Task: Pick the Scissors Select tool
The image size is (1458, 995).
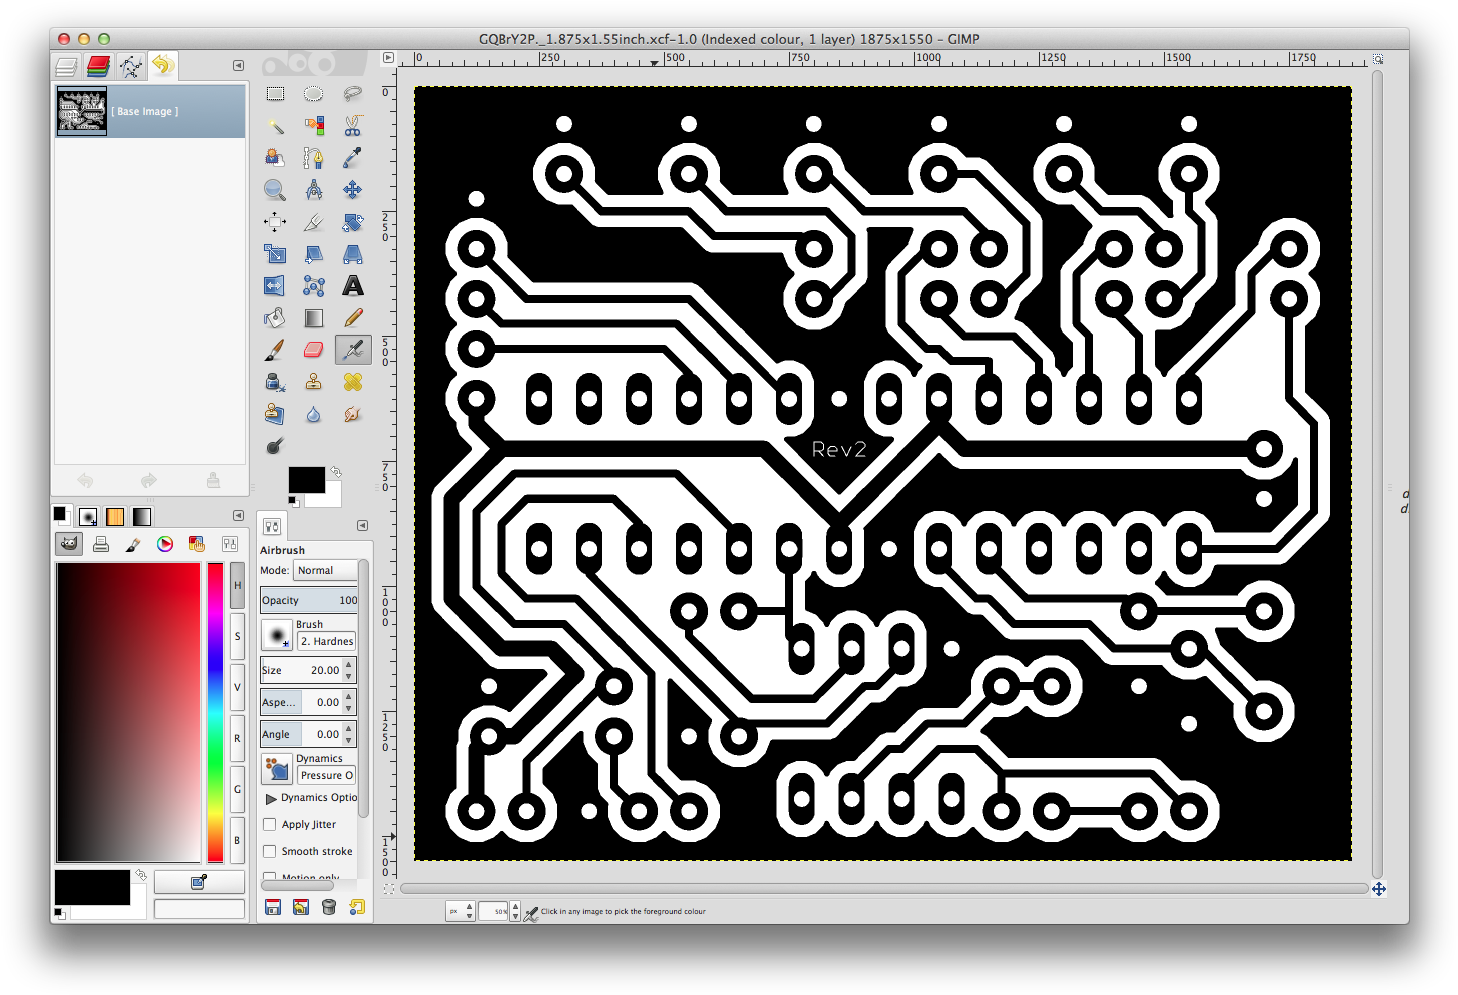Action: (x=353, y=126)
